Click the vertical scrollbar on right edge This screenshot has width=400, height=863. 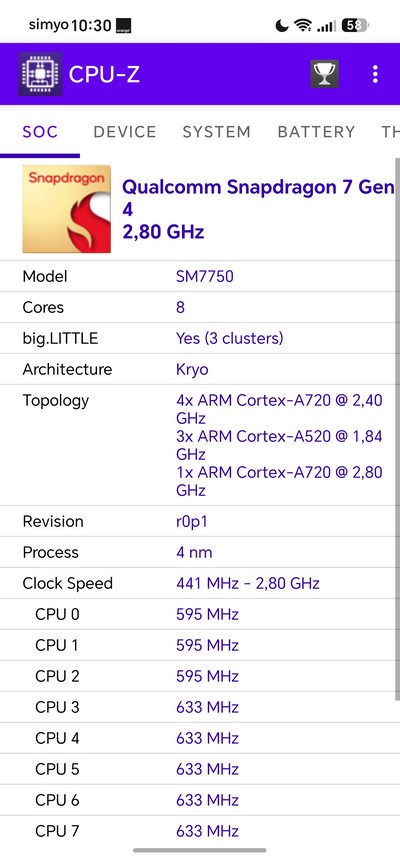click(x=398, y=429)
